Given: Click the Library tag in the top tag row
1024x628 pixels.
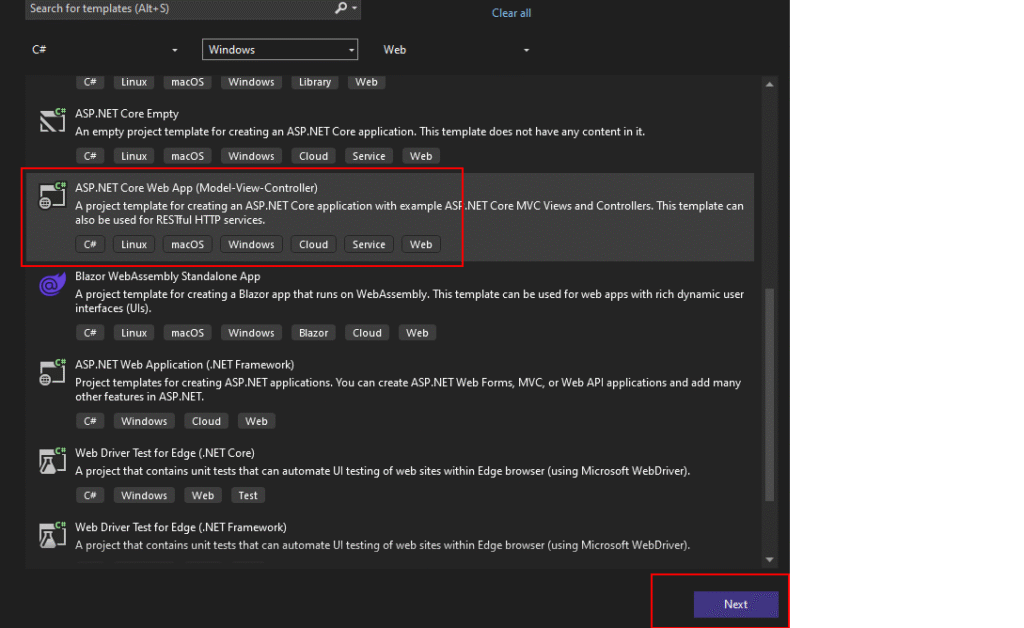Looking at the screenshot, I should click(x=315, y=82).
